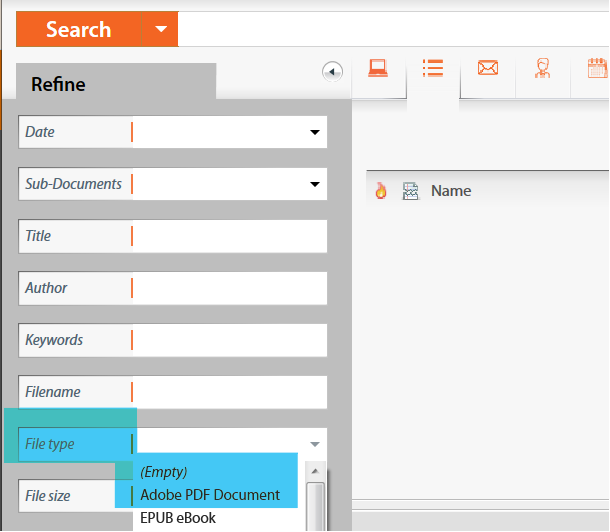Open the Search button dropdown arrow

tap(160, 29)
